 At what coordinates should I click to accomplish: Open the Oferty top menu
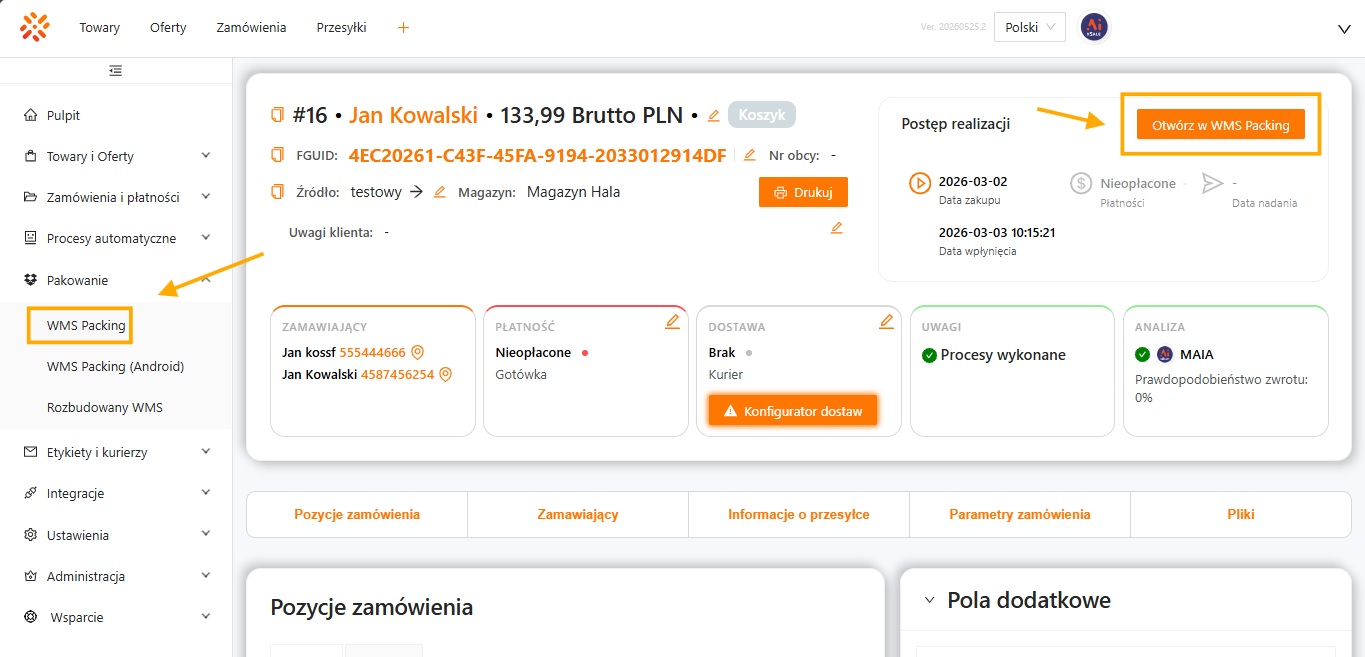[168, 27]
